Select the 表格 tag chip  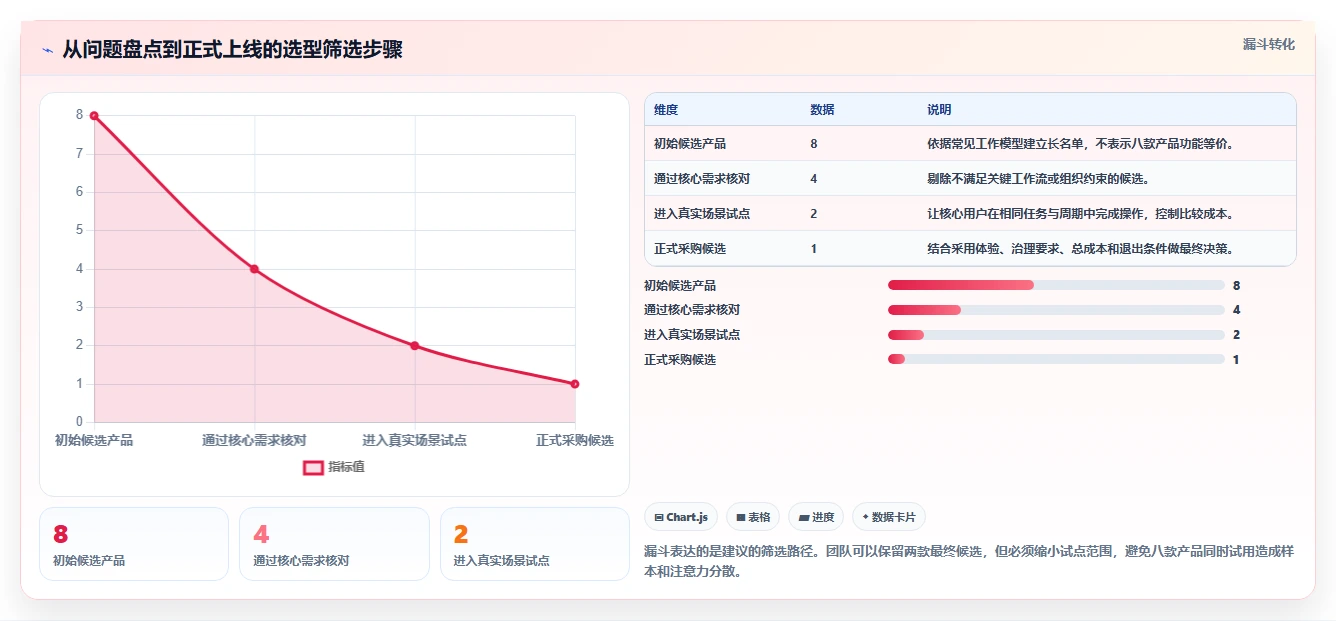753,517
